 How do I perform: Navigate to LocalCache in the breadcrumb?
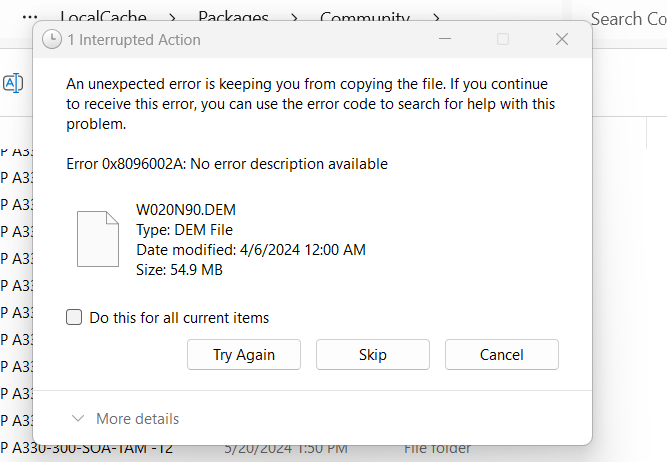click(x=103, y=17)
